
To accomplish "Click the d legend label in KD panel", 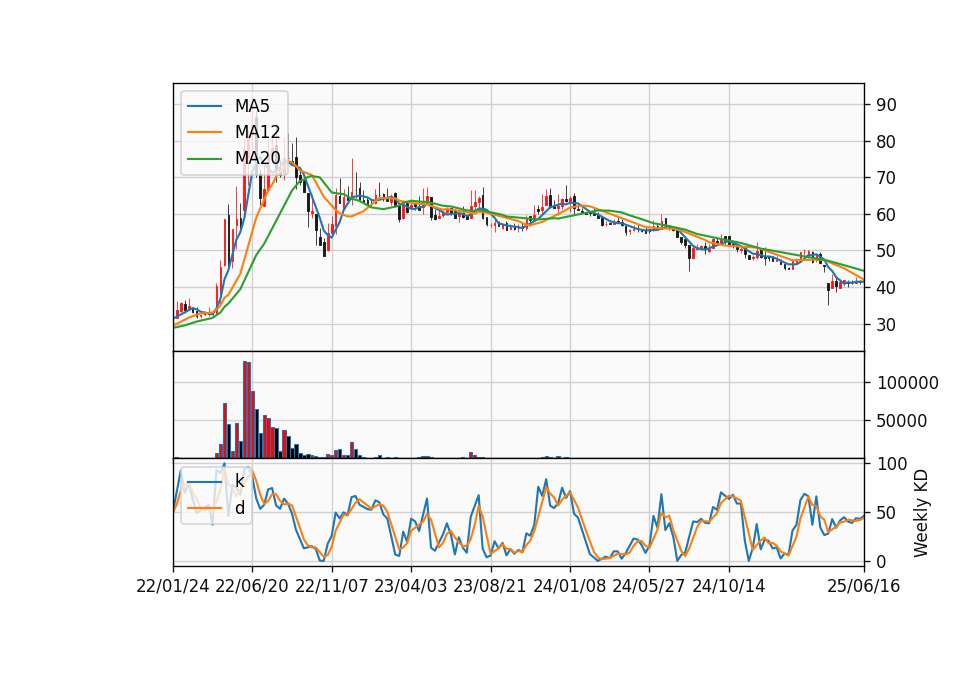I will pyautogui.click(x=239, y=508).
